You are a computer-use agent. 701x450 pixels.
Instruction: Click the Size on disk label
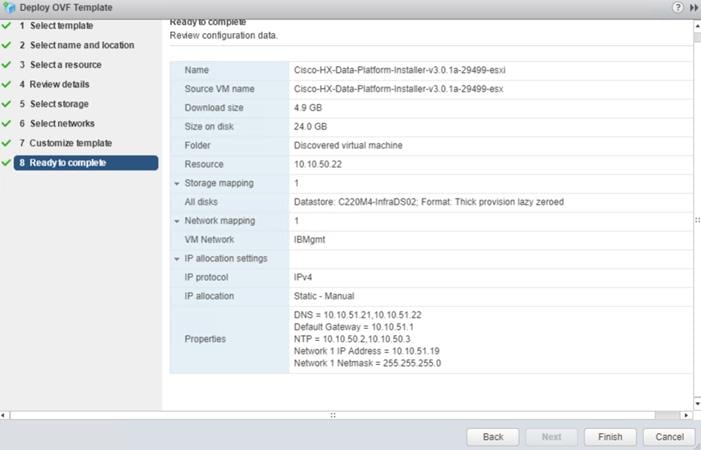[x=209, y=126]
